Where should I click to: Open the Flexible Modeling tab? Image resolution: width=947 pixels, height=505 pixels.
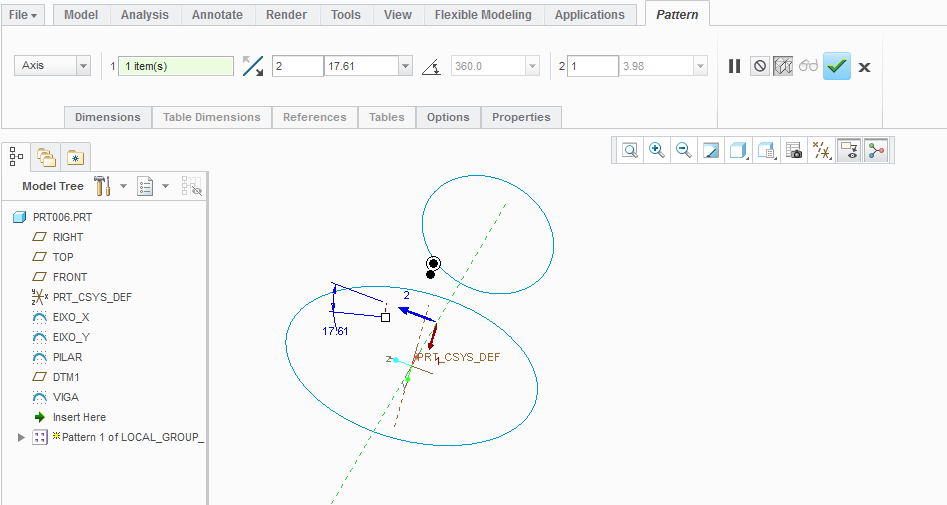point(483,15)
